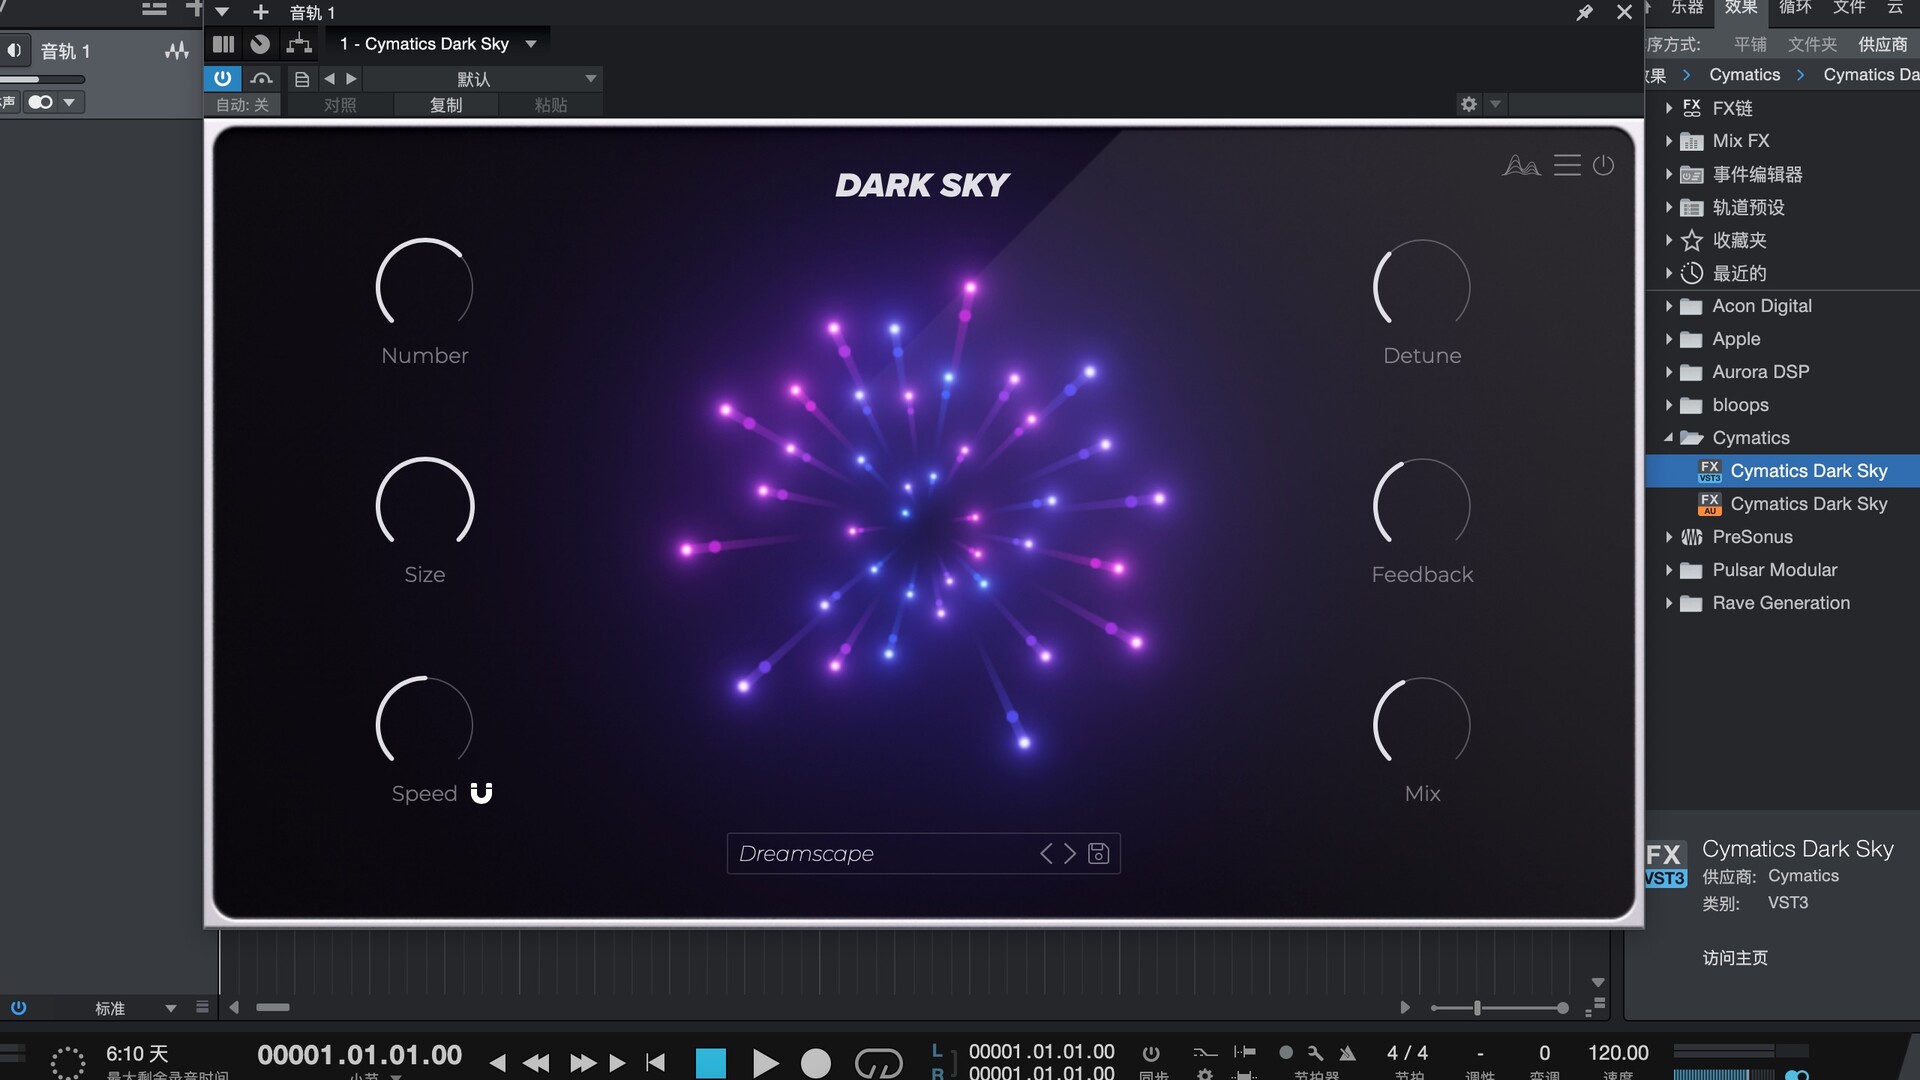
Task: Adjust the Speed knob
Action: (x=425, y=725)
